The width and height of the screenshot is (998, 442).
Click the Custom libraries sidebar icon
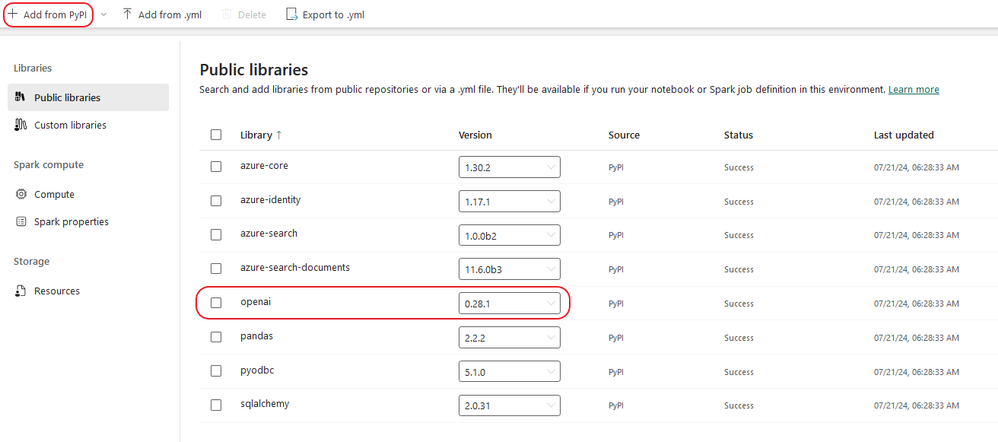tap(21, 125)
